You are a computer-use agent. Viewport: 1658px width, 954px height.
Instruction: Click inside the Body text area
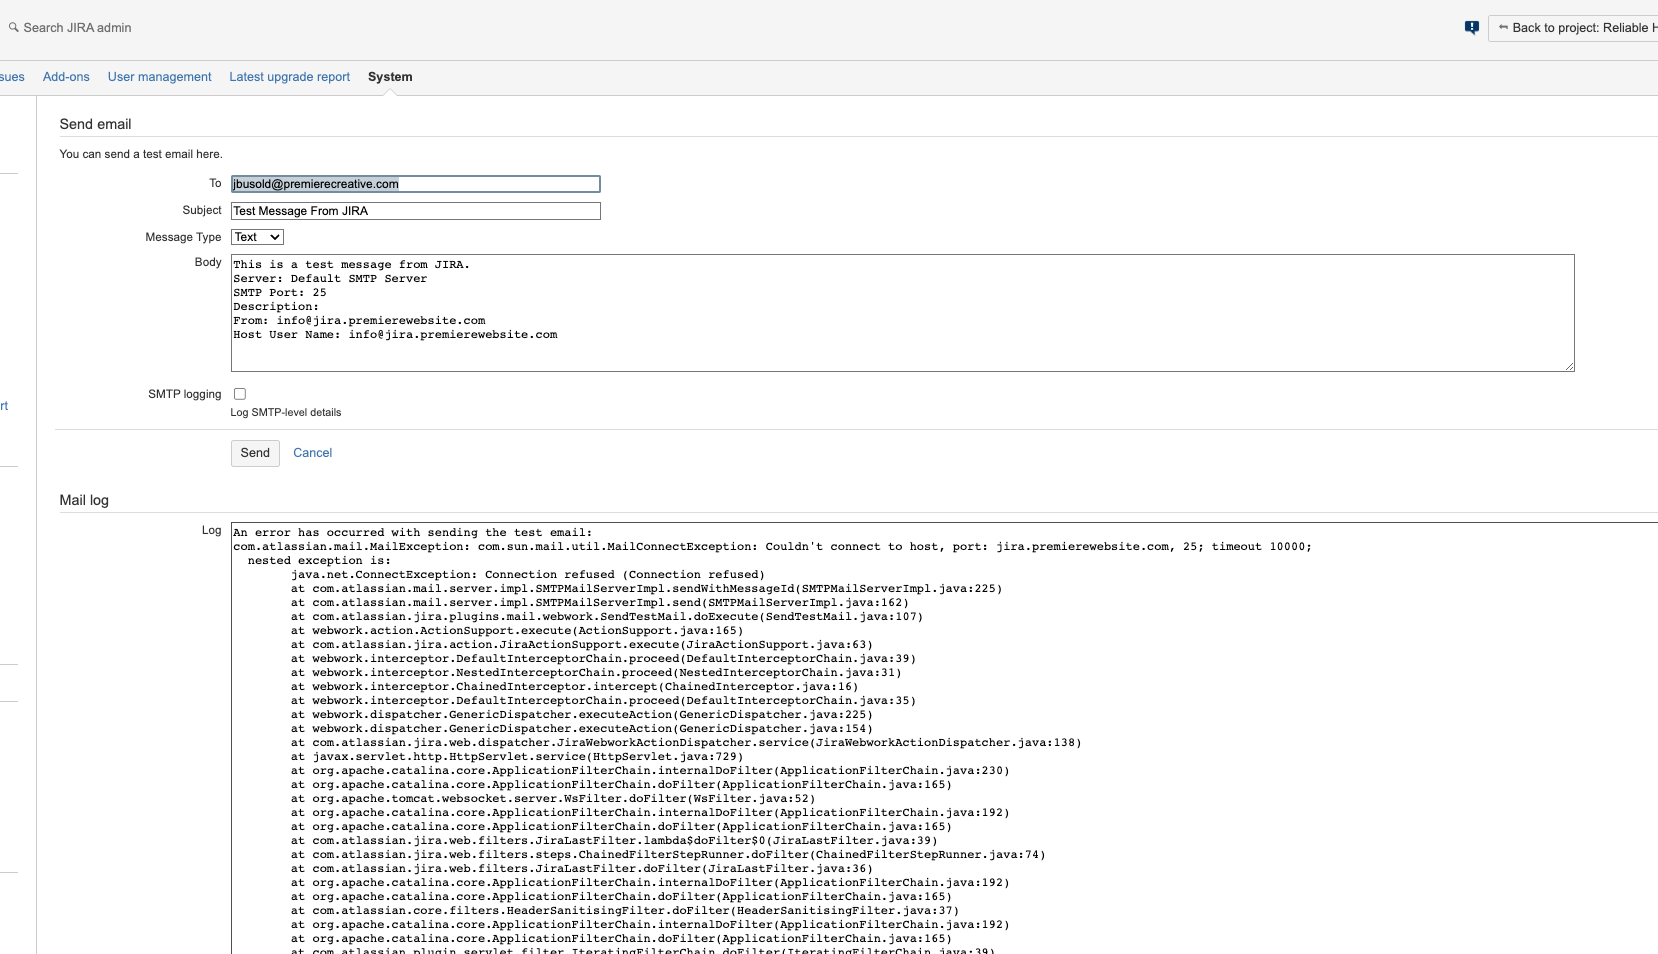(x=903, y=313)
